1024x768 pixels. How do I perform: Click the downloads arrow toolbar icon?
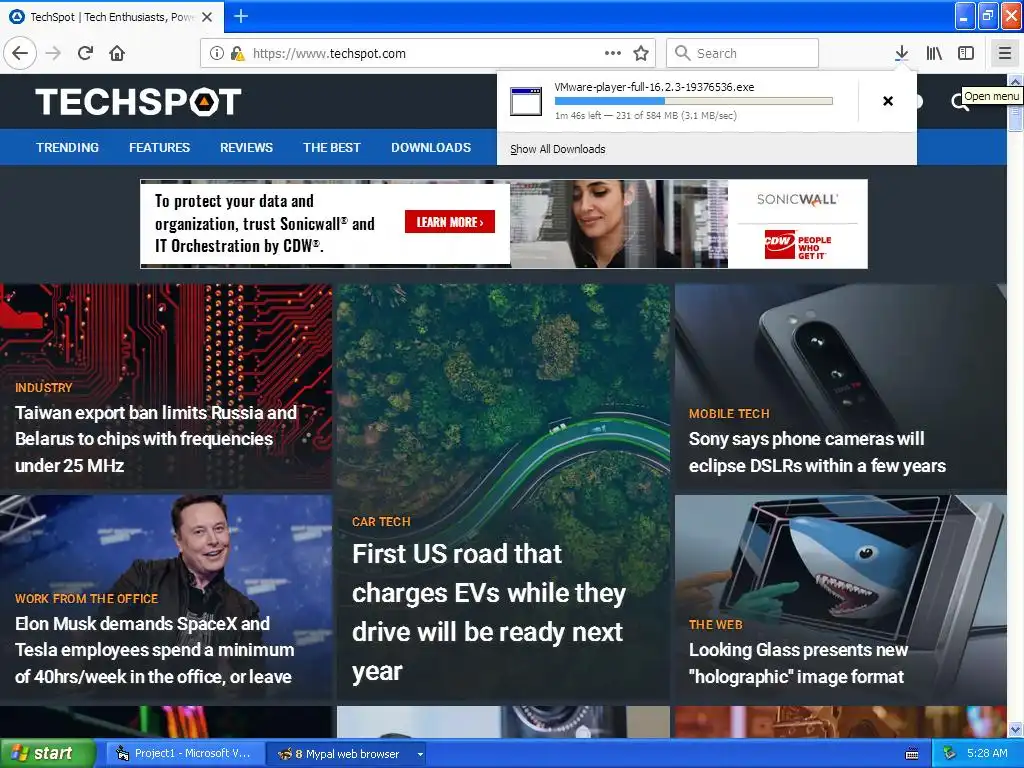[x=901, y=53]
